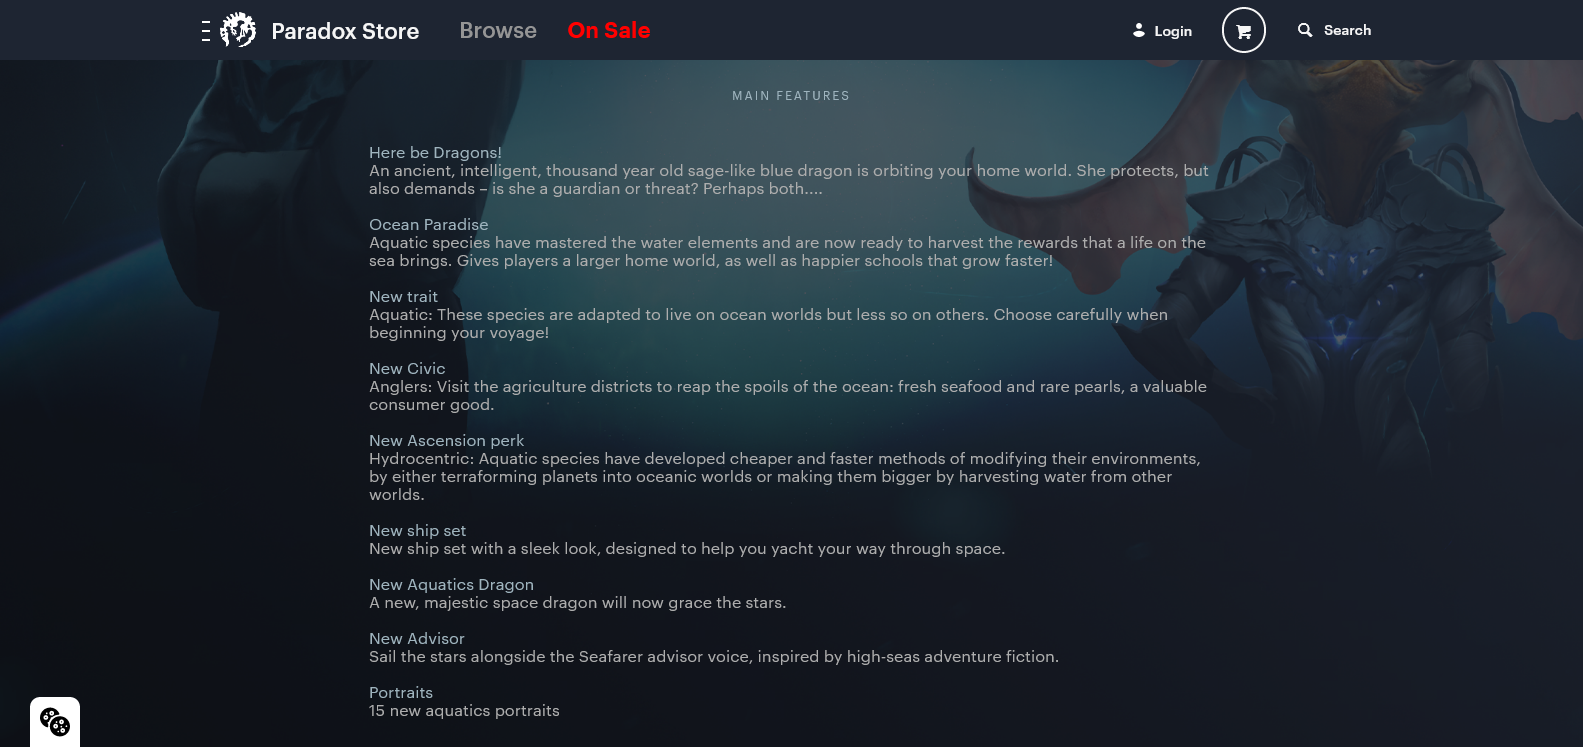Open the On Sale page
This screenshot has width=1583, height=747.
tap(609, 30)
